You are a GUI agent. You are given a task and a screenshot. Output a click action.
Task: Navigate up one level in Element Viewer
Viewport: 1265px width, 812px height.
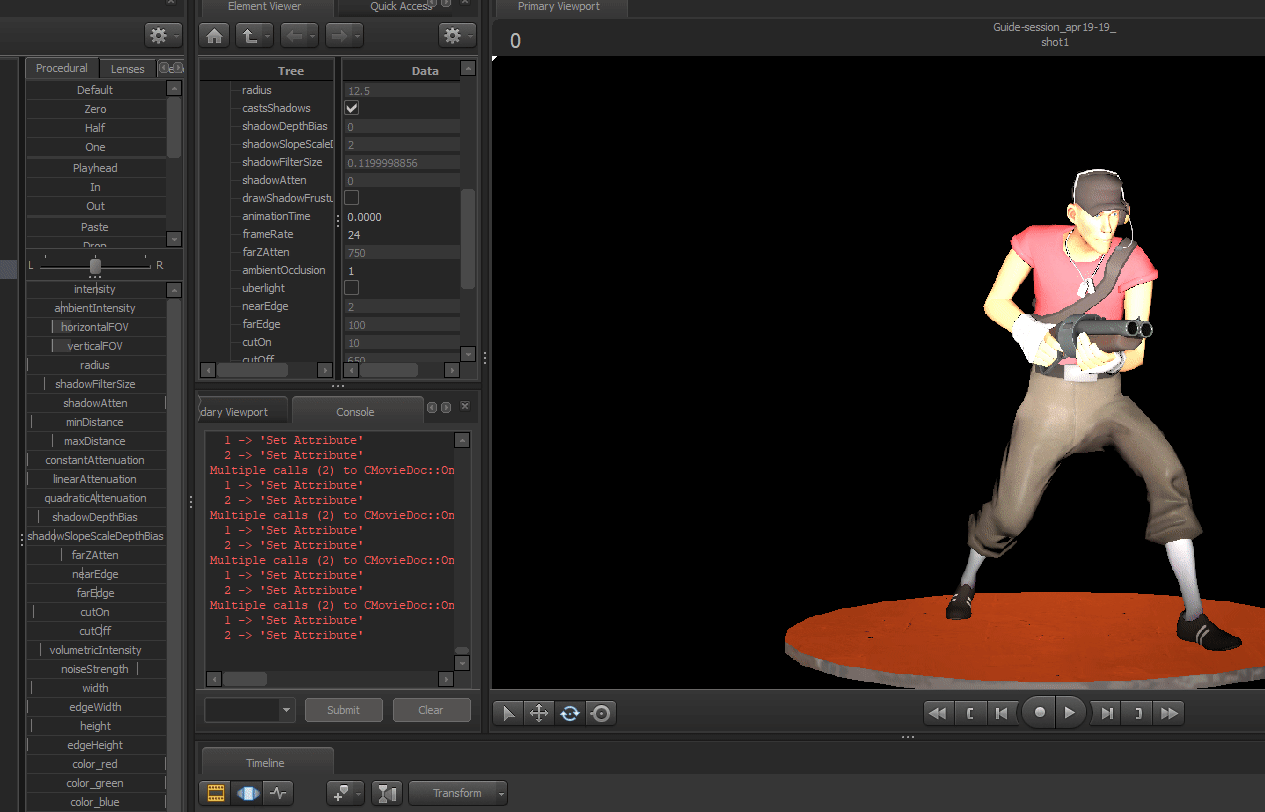click(248, 36)
